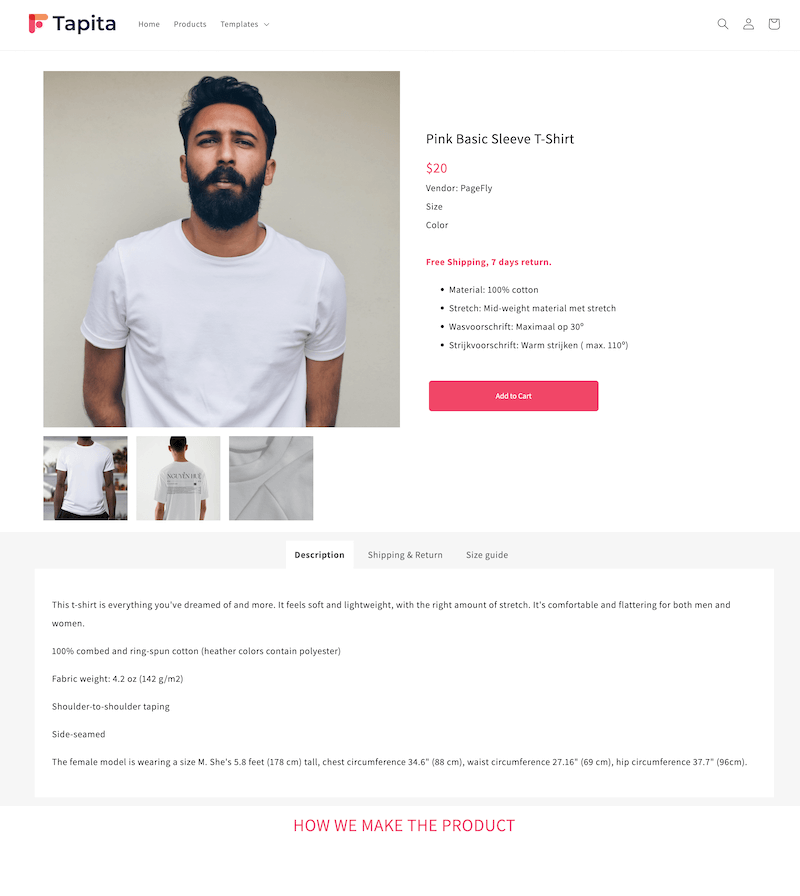This screenshot has width=800, height=896.
Task: Open the Products menu item
Action: coord(190,24)
